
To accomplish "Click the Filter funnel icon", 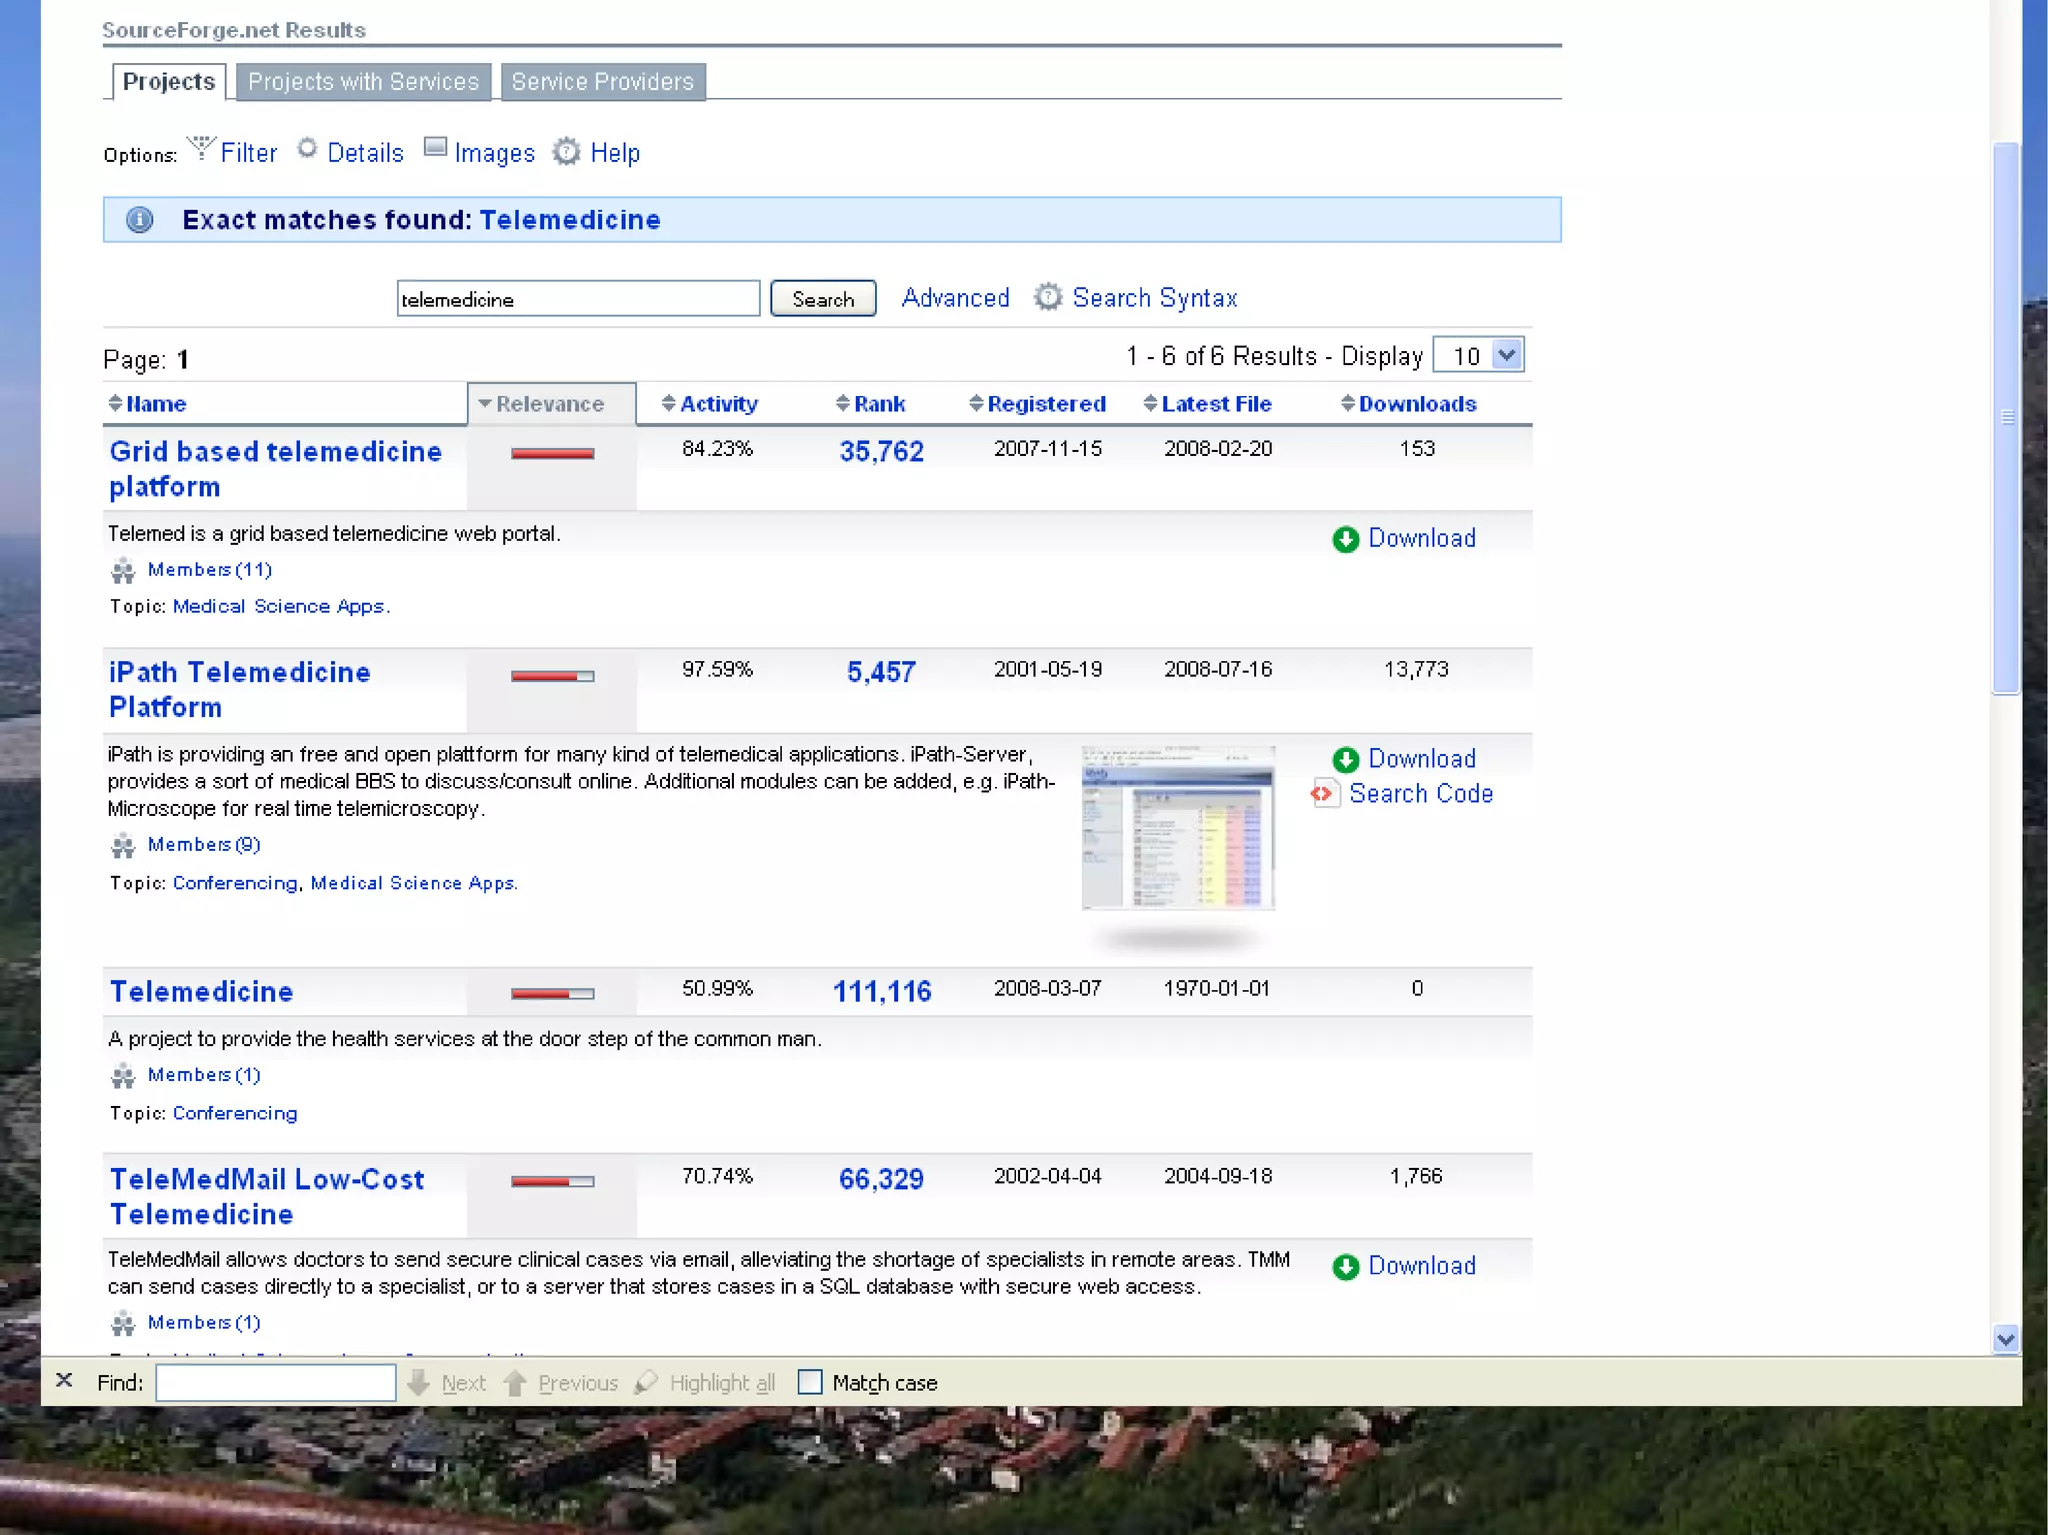I will click(201, 149).
